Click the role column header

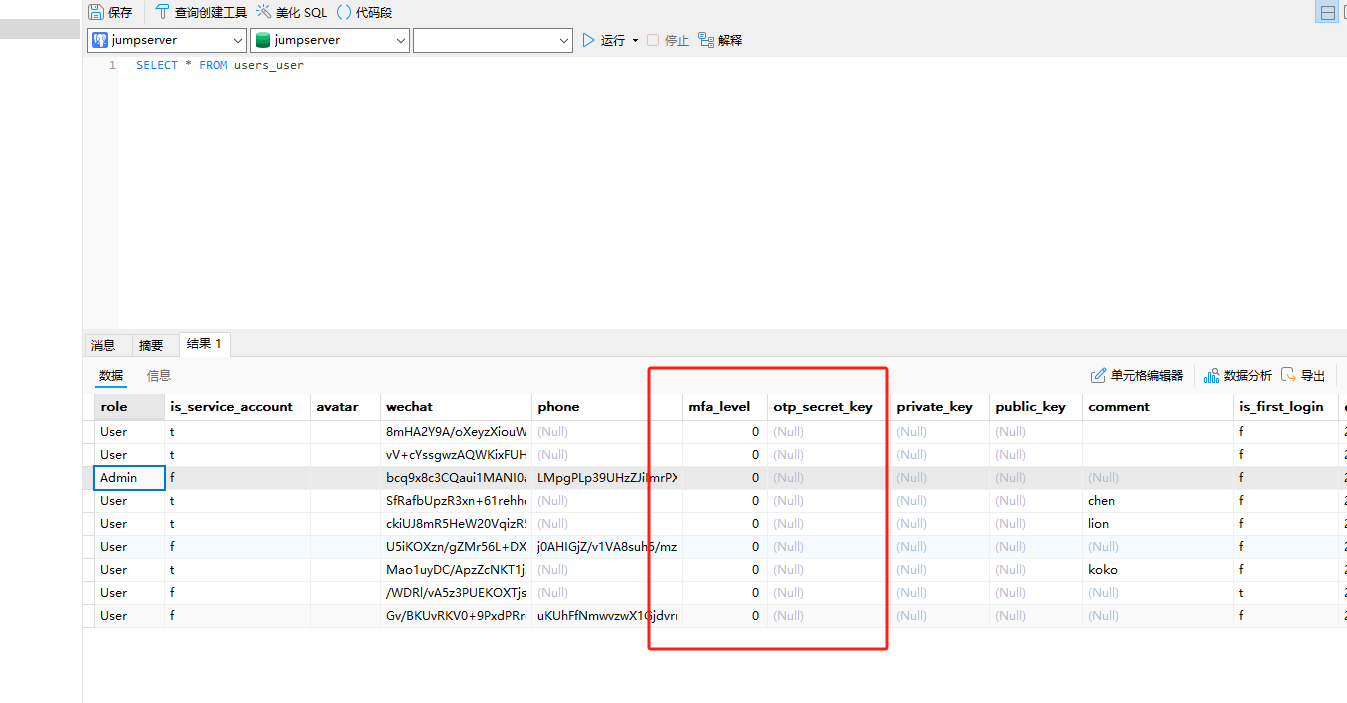tap(130, 407)
